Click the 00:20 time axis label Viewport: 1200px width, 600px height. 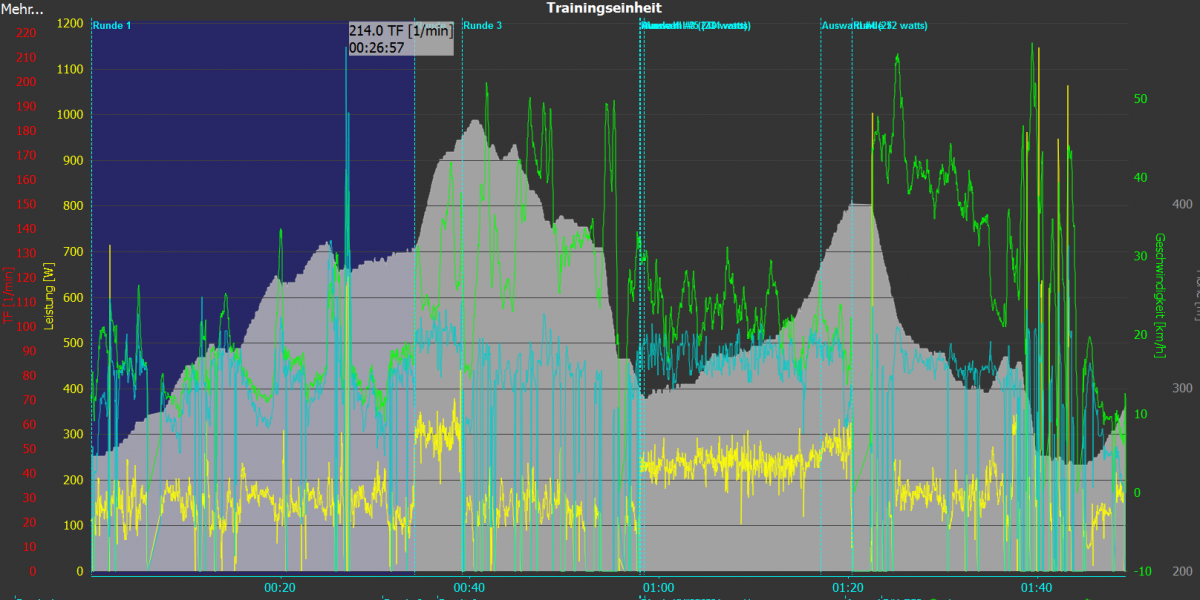[279, 587]
